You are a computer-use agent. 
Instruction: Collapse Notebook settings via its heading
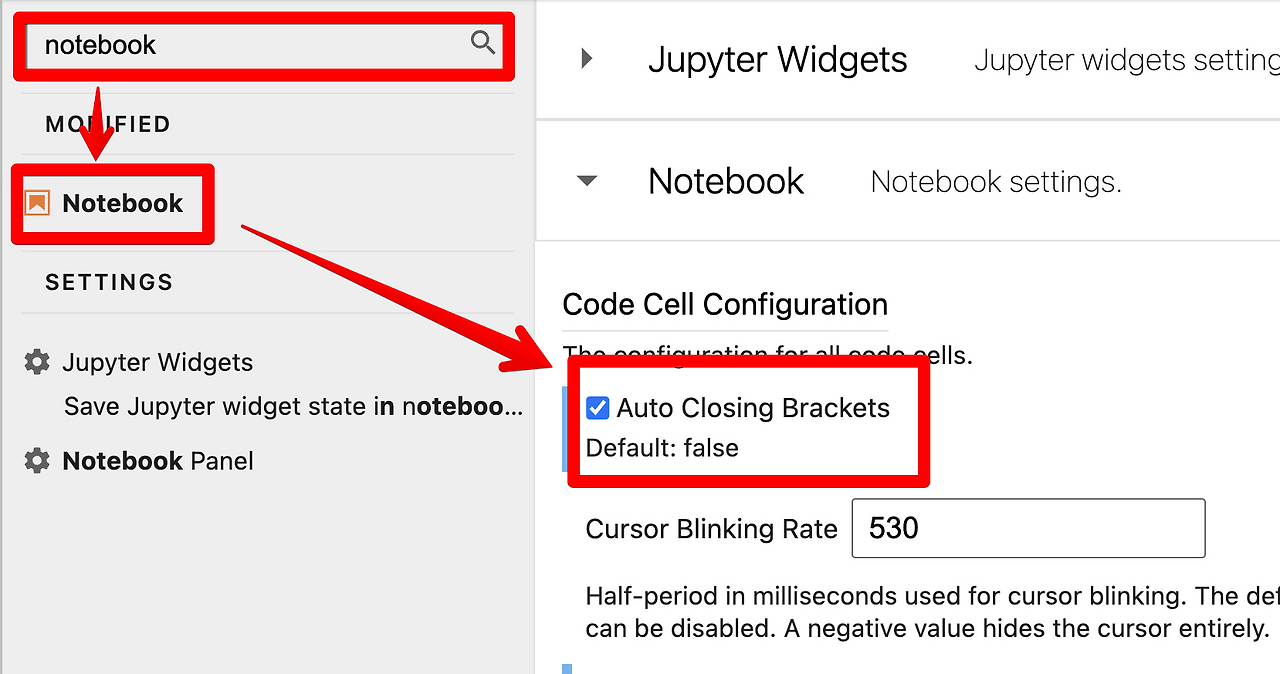726,181
